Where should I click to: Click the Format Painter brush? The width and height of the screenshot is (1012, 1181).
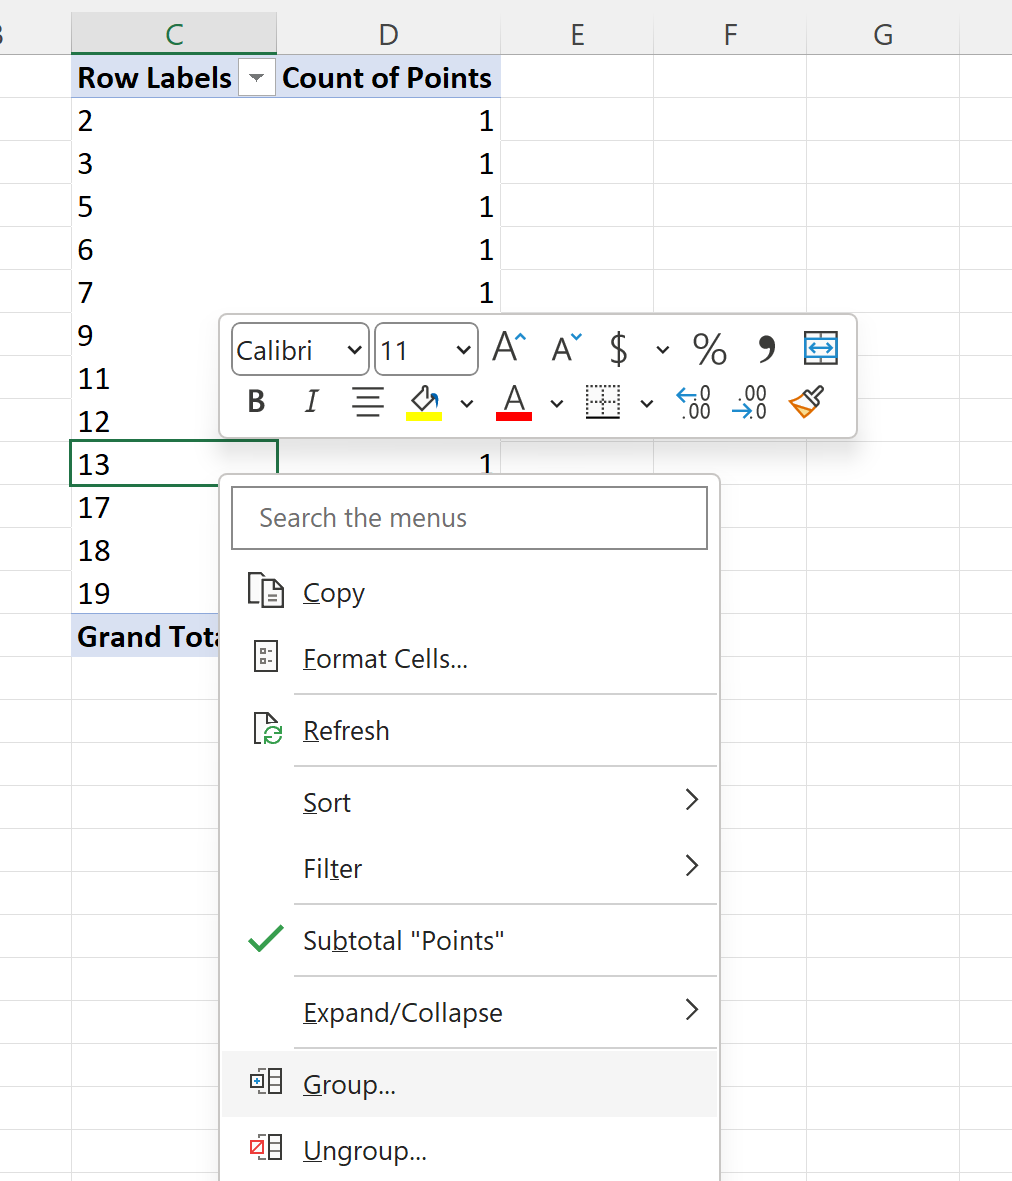tap(806, 401)
